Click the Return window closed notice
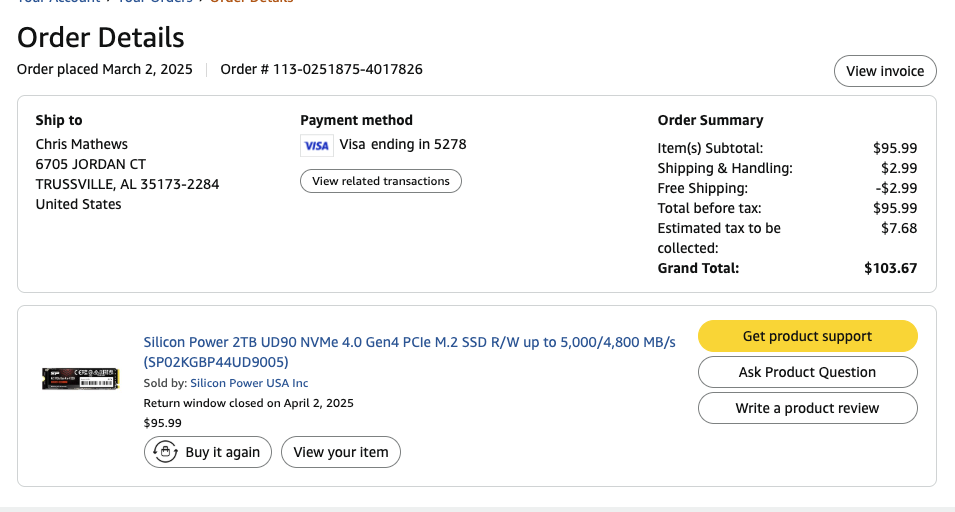 (248, 403)
